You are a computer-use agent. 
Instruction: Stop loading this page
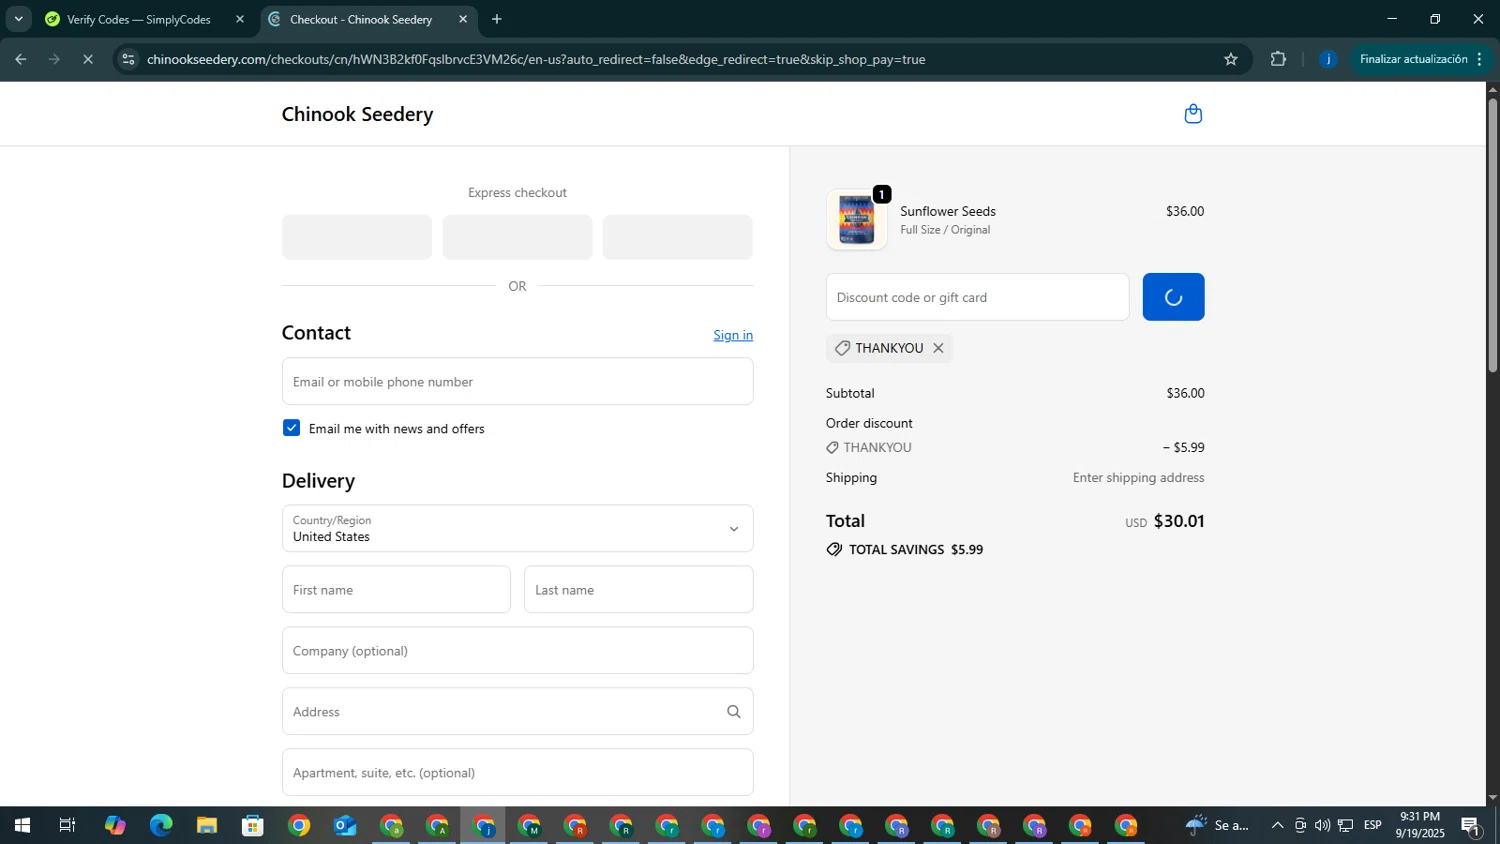pyautogui.click(x=88, y=59)
